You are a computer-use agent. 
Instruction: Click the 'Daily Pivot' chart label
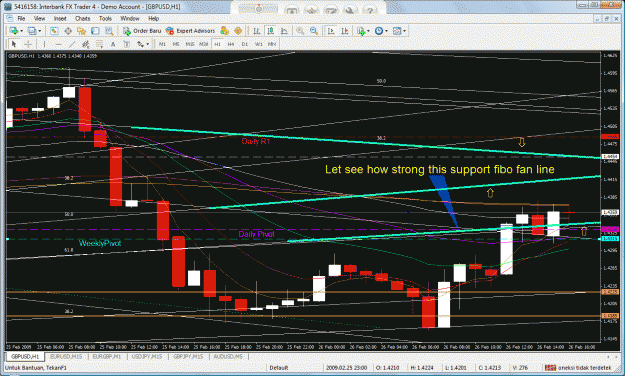(256, 234)
